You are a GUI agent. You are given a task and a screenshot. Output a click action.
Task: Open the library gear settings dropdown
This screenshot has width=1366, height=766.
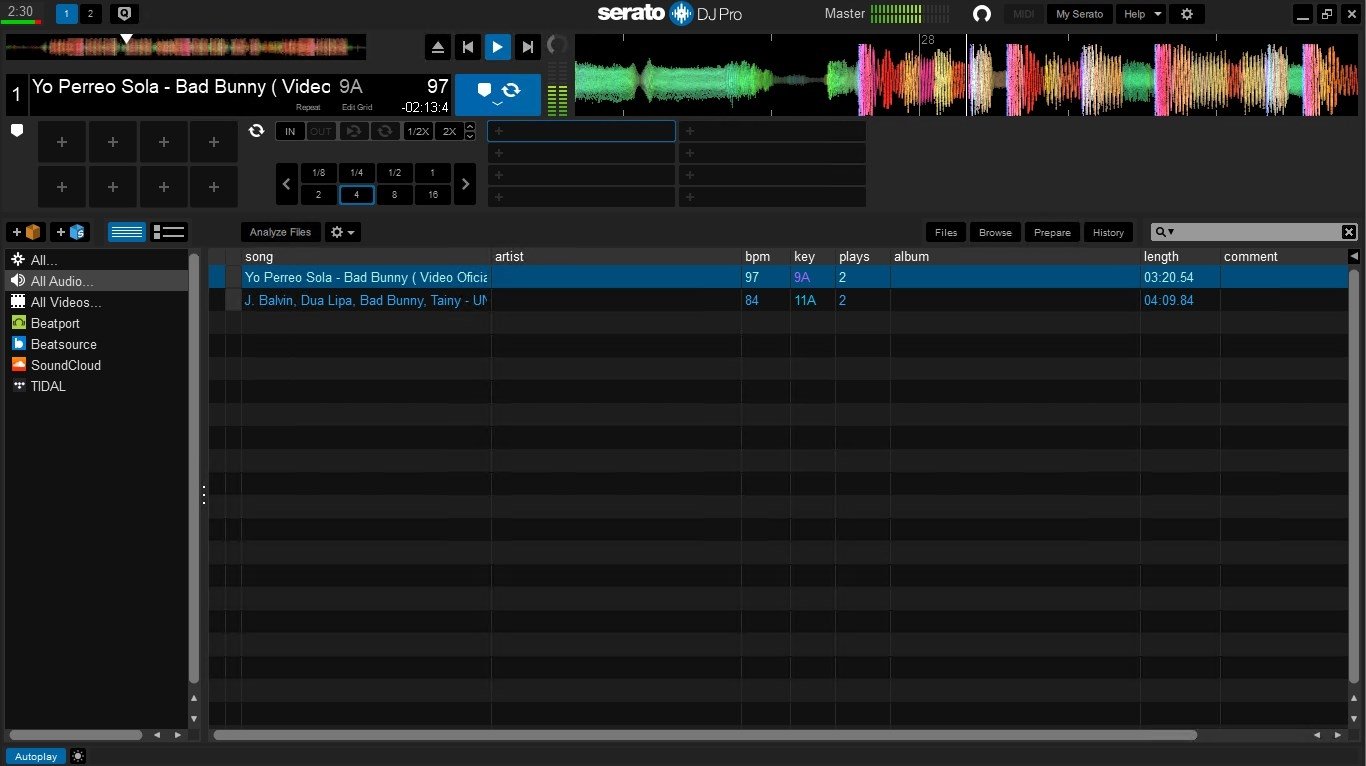click(343, 232)
